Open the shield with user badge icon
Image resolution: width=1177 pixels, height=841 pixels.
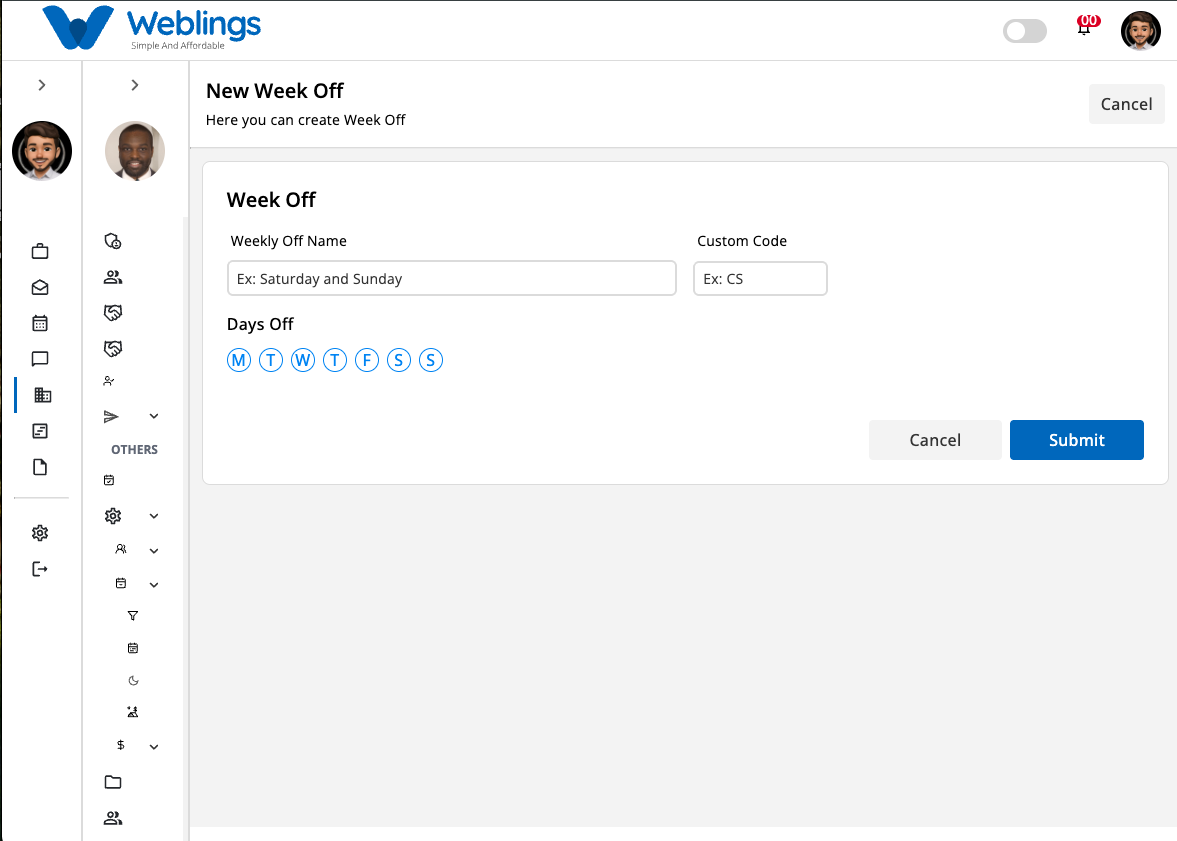(113, 241)
